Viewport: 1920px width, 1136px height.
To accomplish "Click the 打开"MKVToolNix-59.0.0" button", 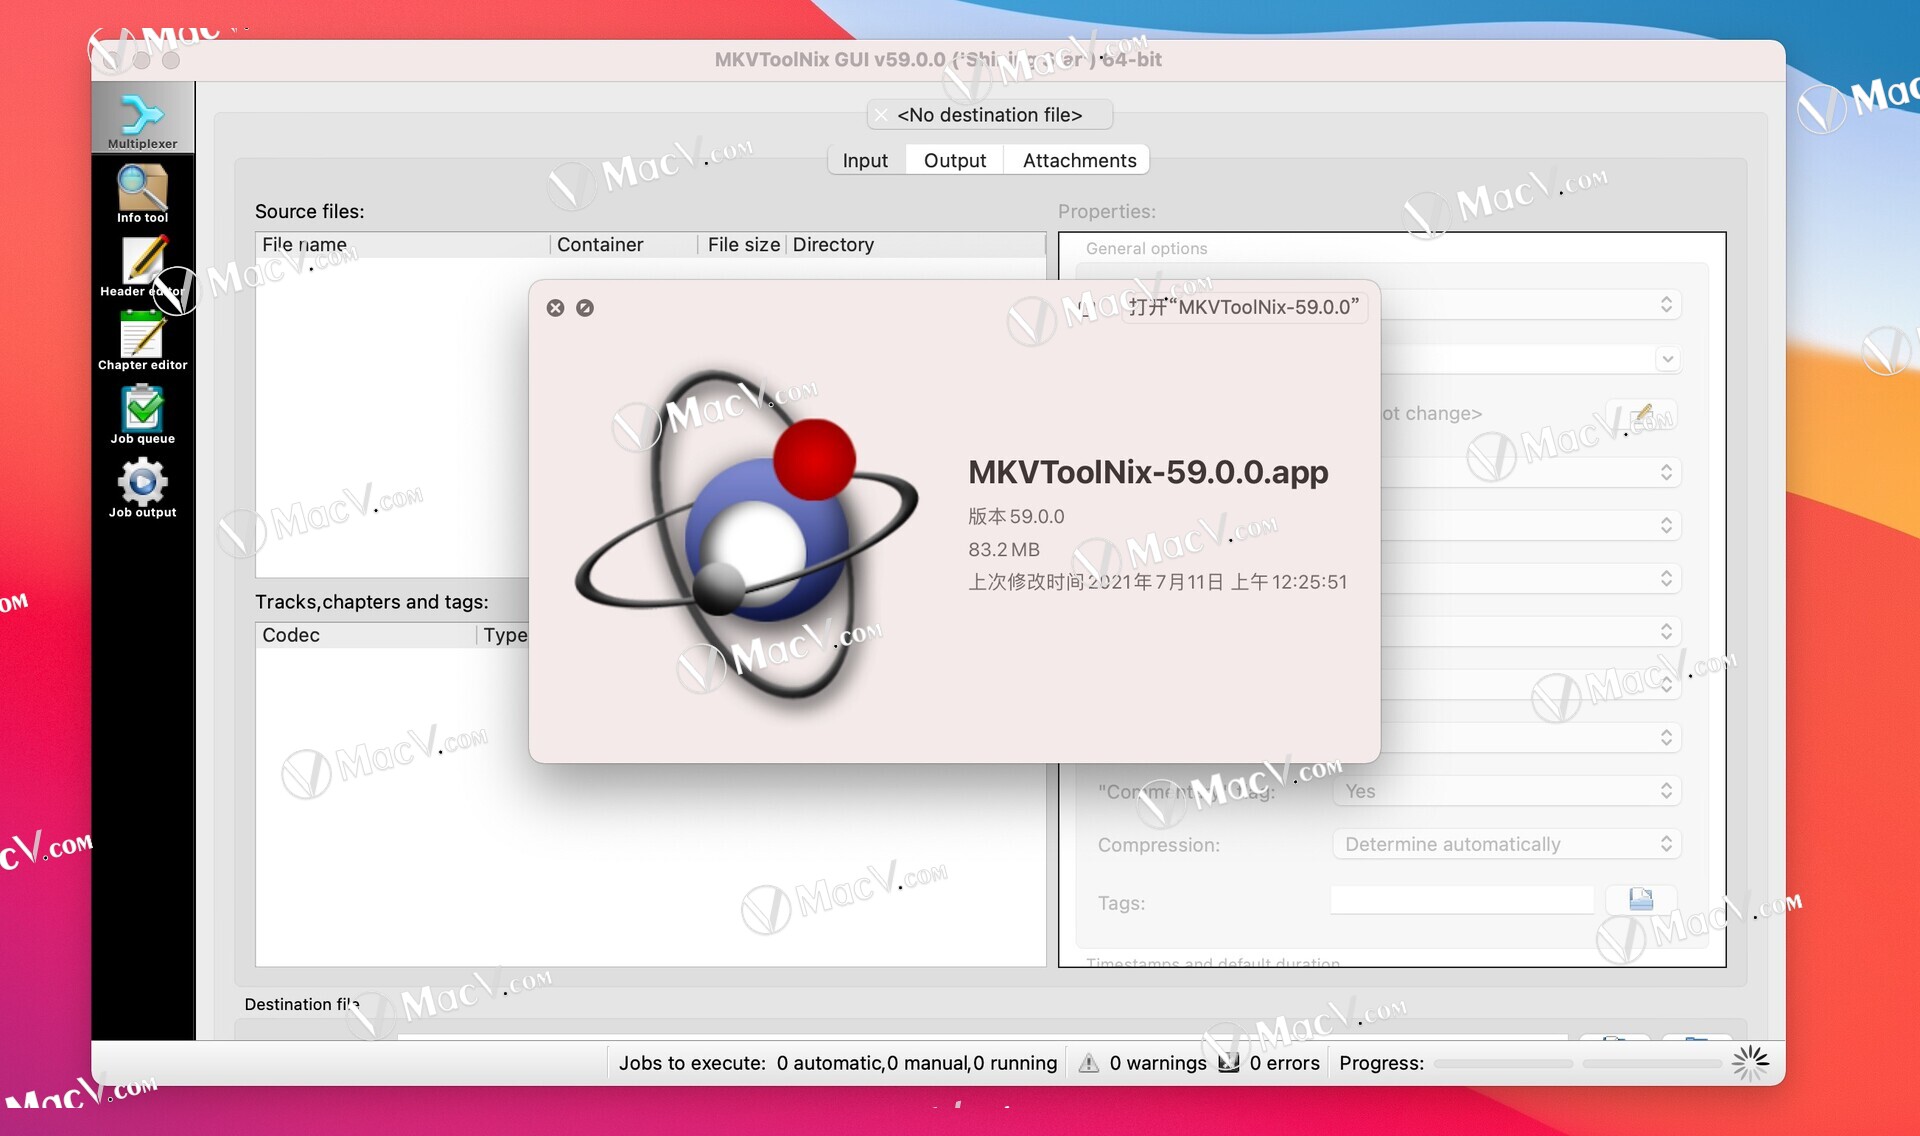I will (1243, 307).
